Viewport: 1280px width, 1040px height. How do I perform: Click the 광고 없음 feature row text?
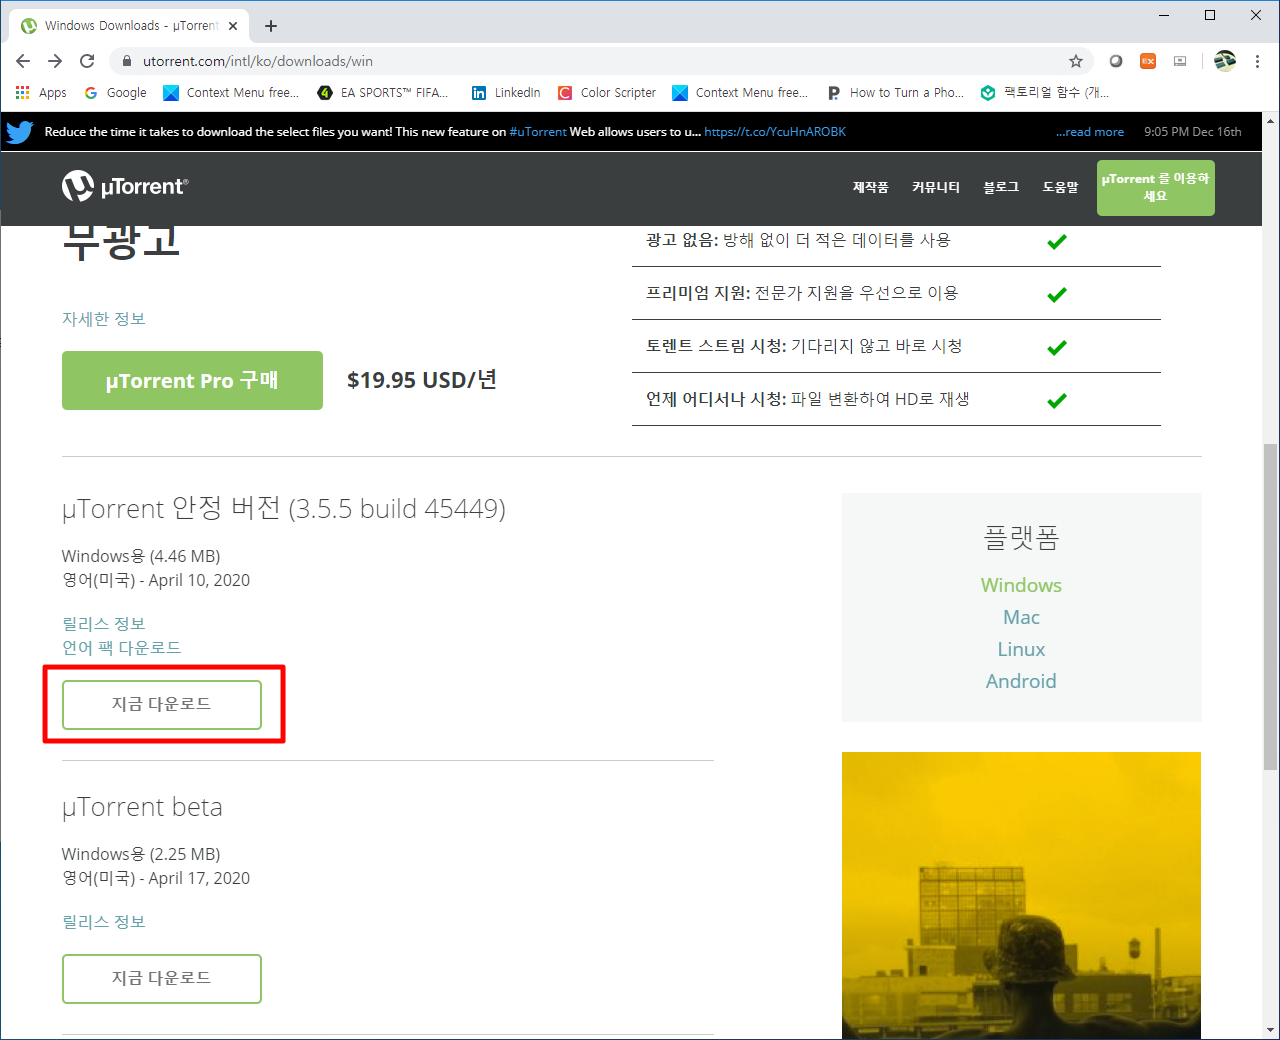(x=798, y=240)
